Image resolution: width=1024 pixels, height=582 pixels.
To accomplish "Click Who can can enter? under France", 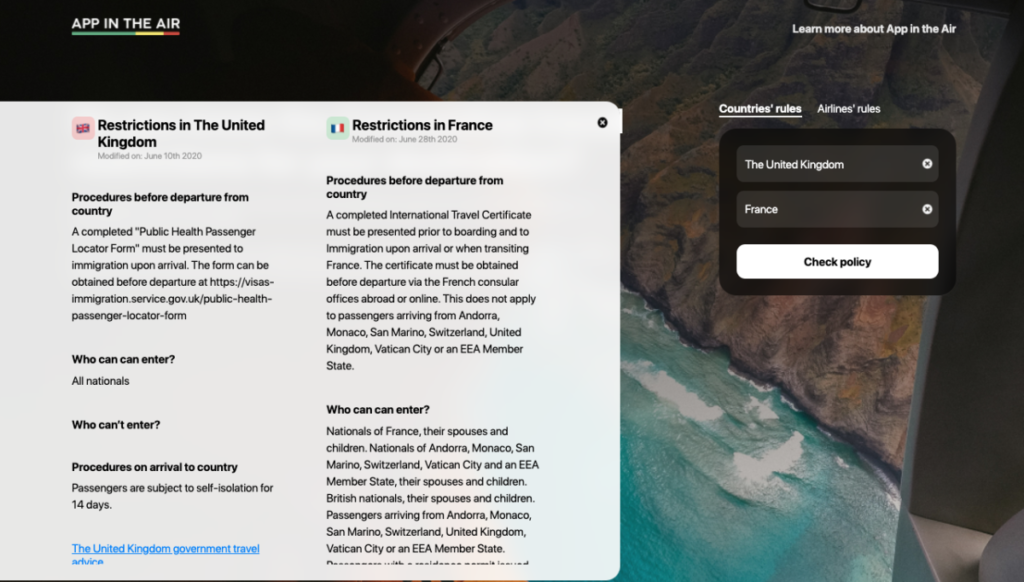I will pyautogui.click(x=377, y=410).
